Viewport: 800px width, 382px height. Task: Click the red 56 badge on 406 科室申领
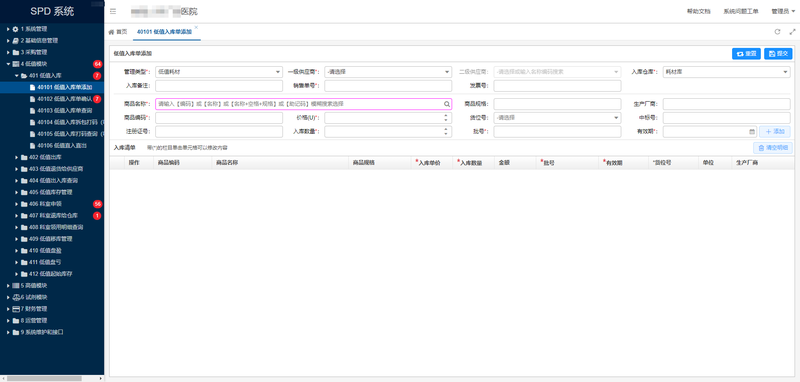coord(97,204)
